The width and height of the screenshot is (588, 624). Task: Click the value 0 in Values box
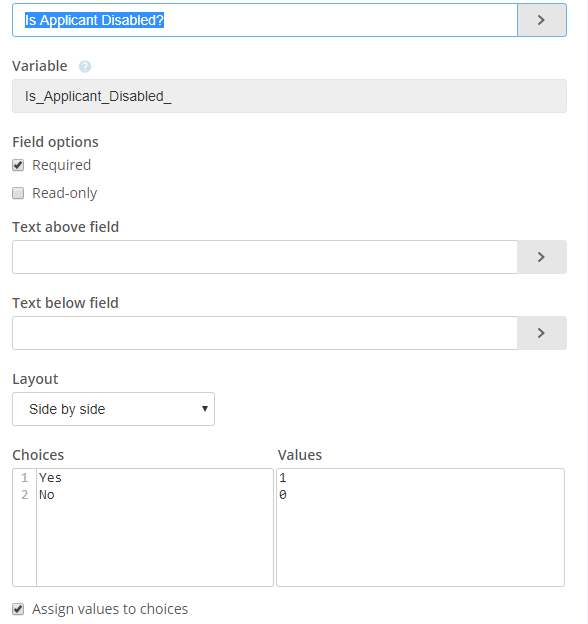tap(282, 495)
